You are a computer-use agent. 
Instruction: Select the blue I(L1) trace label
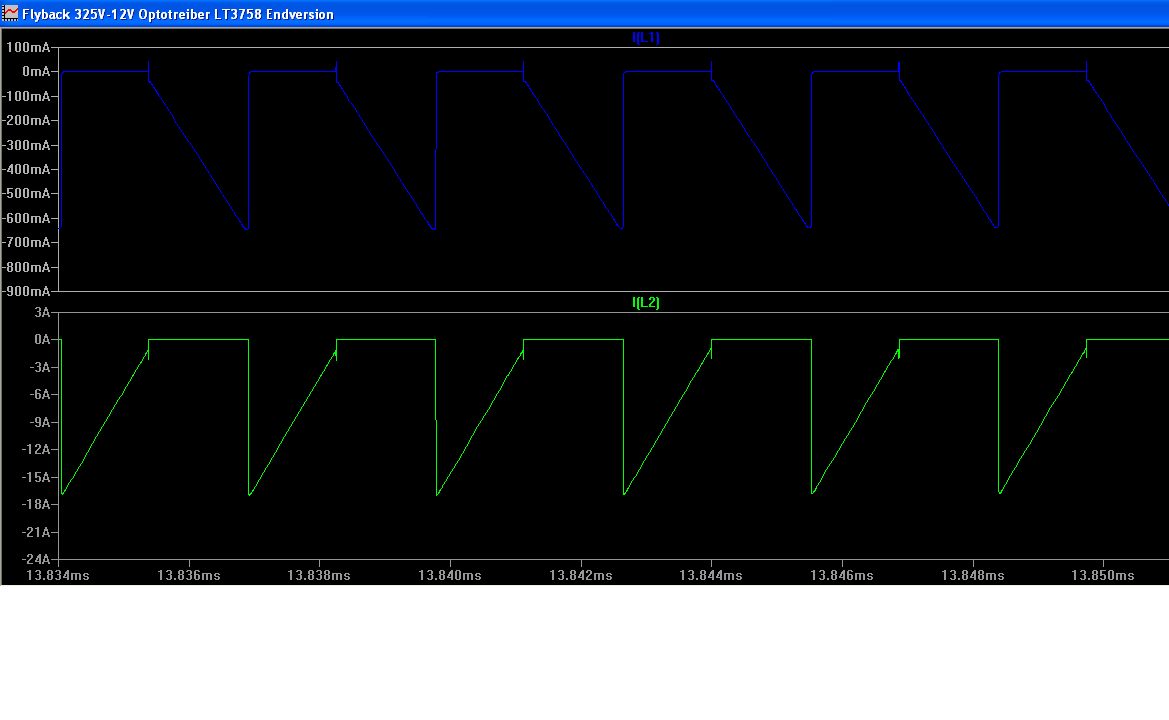point(645,38)
